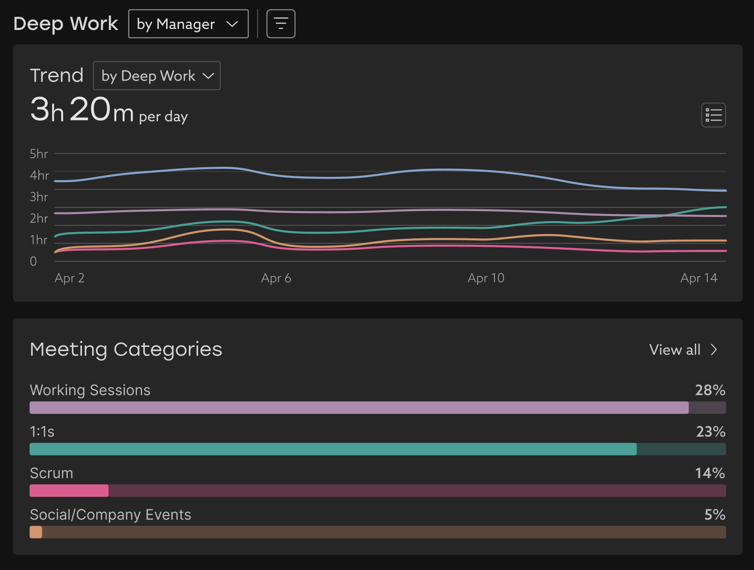754x570 pixels.
Task: Click the Working Sessions category label
Action: point(90,390)
